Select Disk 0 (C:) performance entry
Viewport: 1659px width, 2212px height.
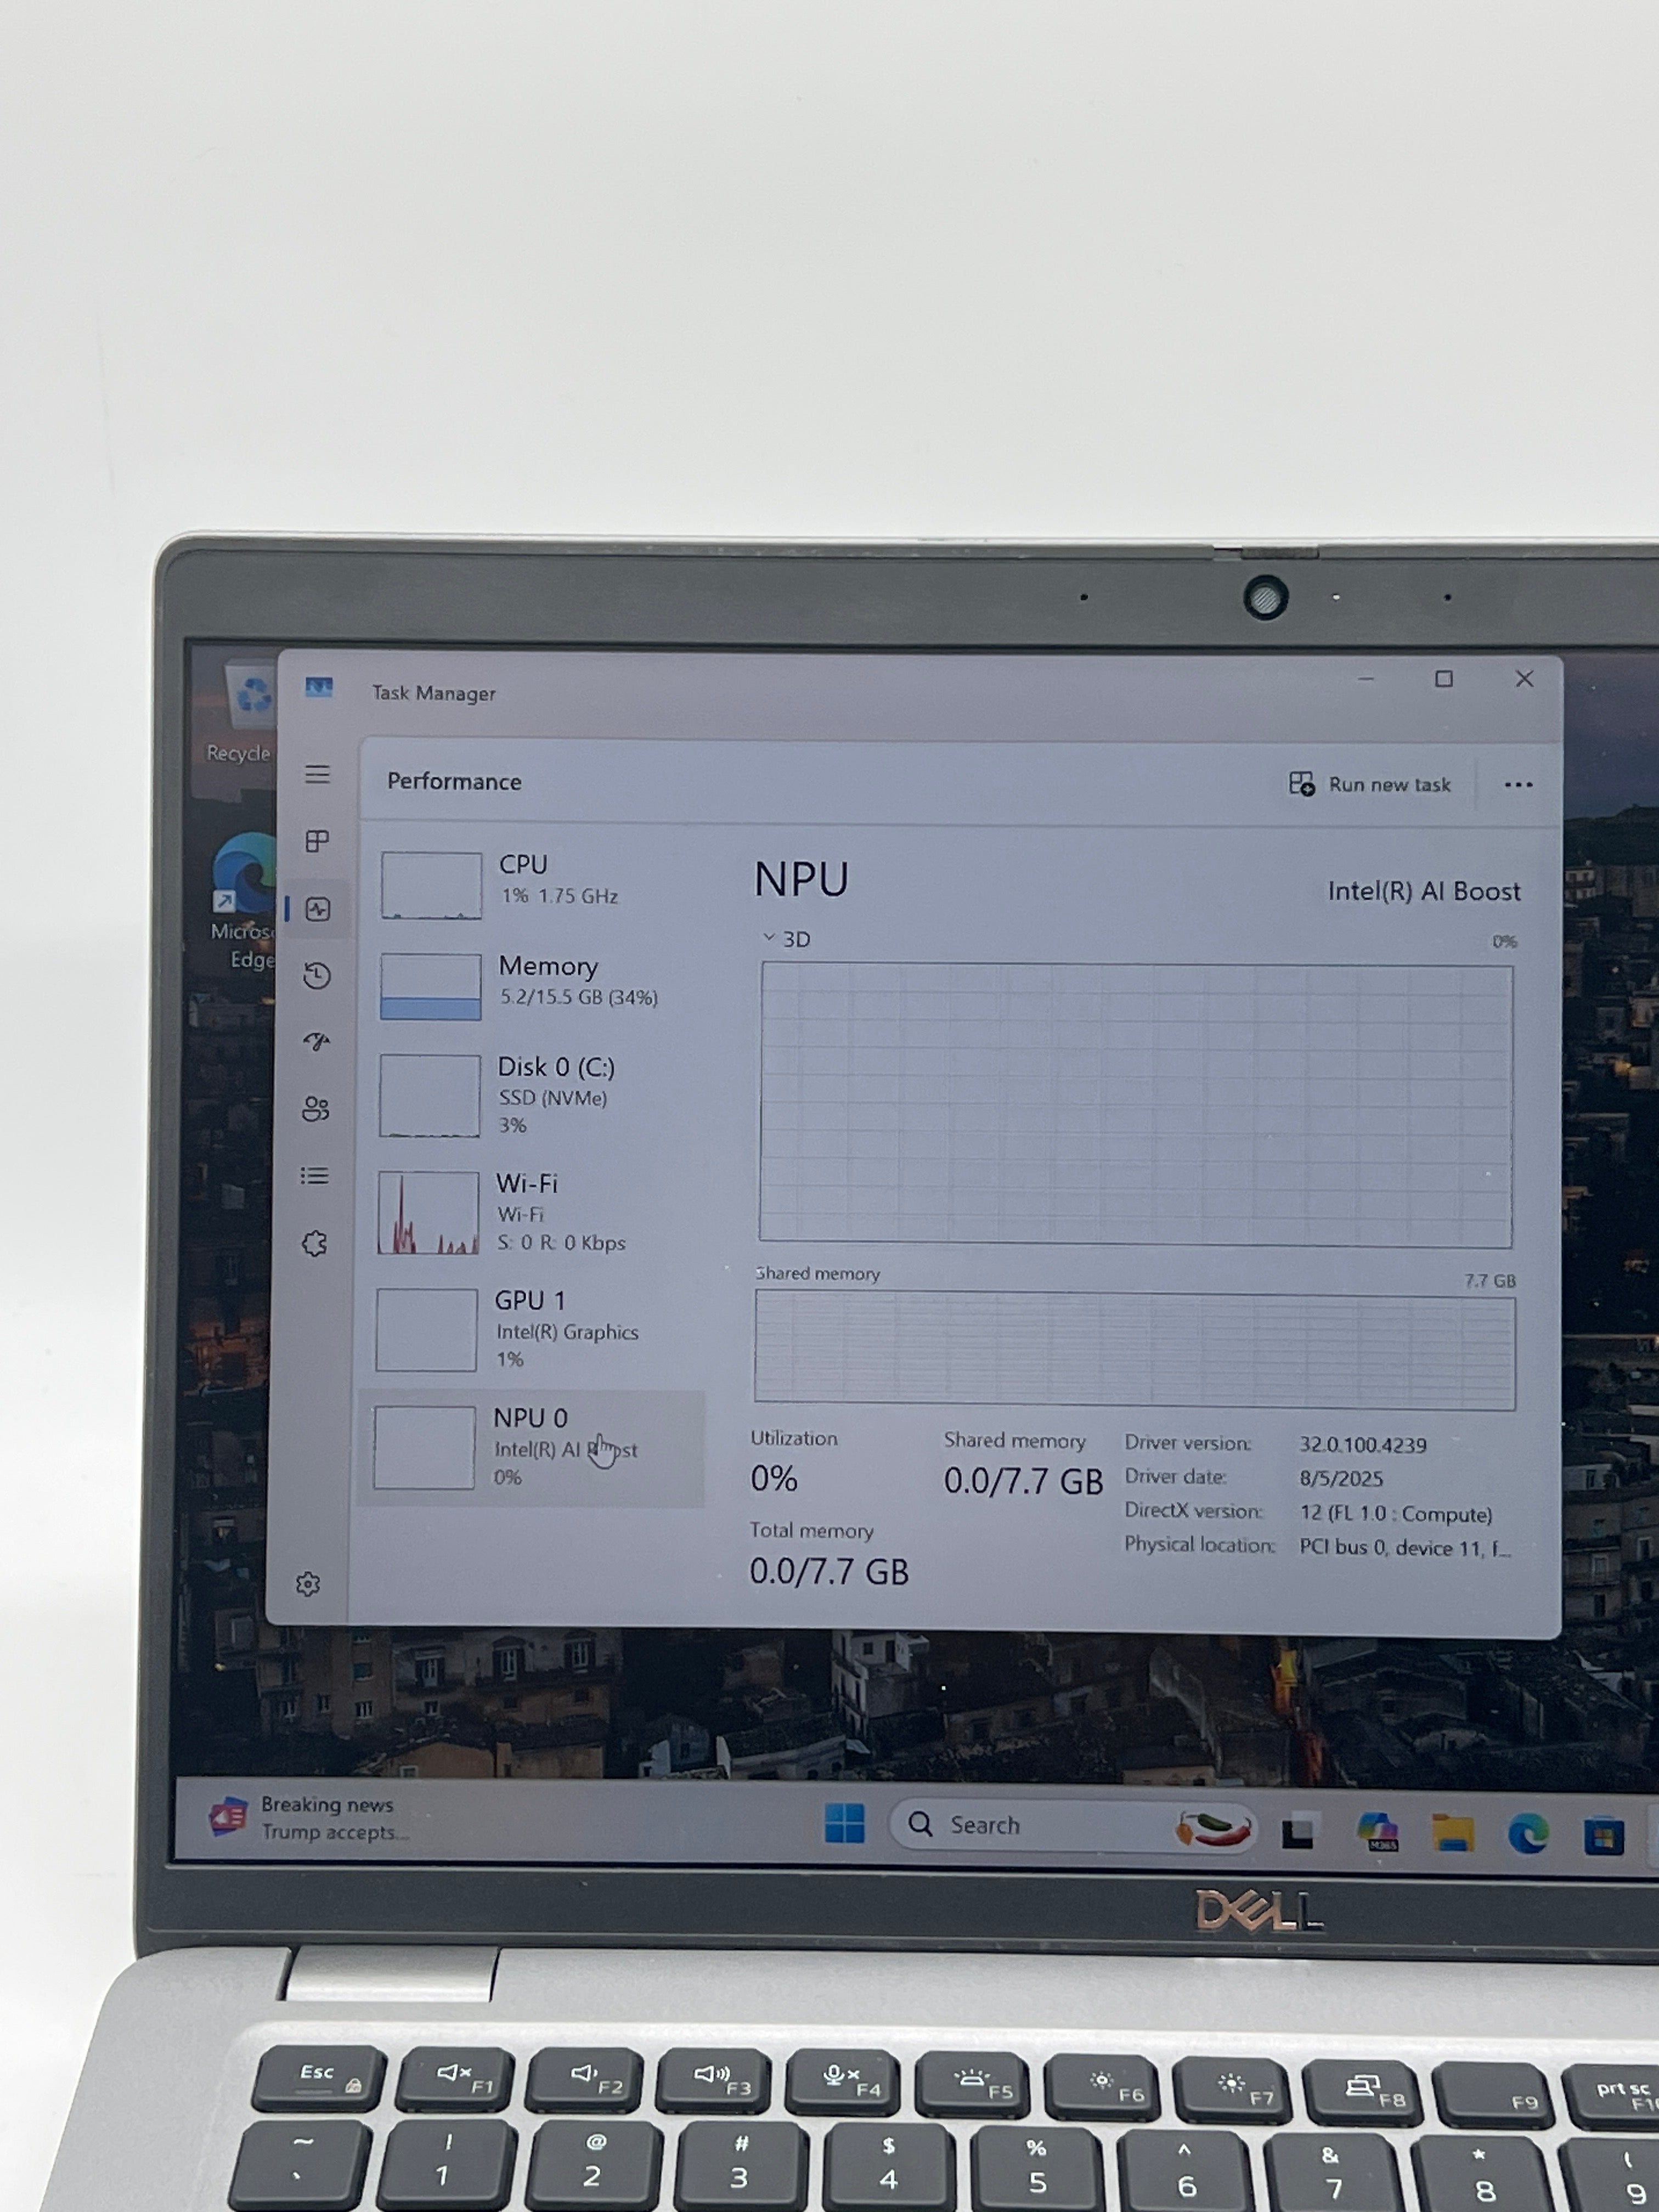(532, 1096)
